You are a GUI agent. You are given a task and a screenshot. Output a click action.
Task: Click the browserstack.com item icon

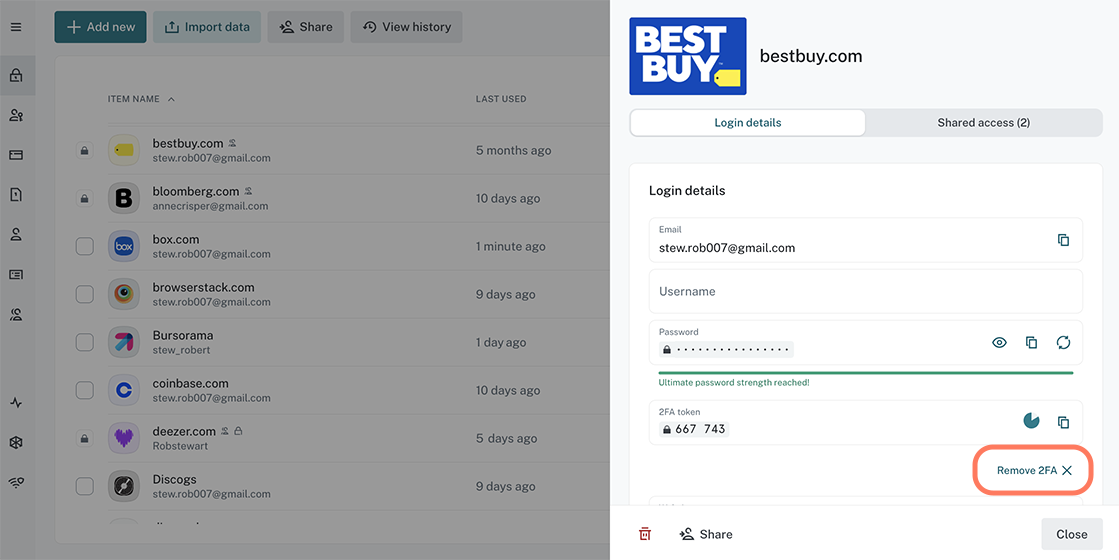pyautogui.click(x=123, y=294)
